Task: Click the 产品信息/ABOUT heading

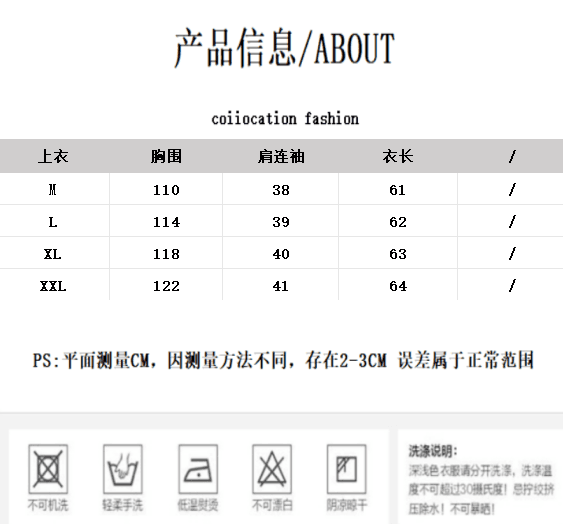Action: 285,48
